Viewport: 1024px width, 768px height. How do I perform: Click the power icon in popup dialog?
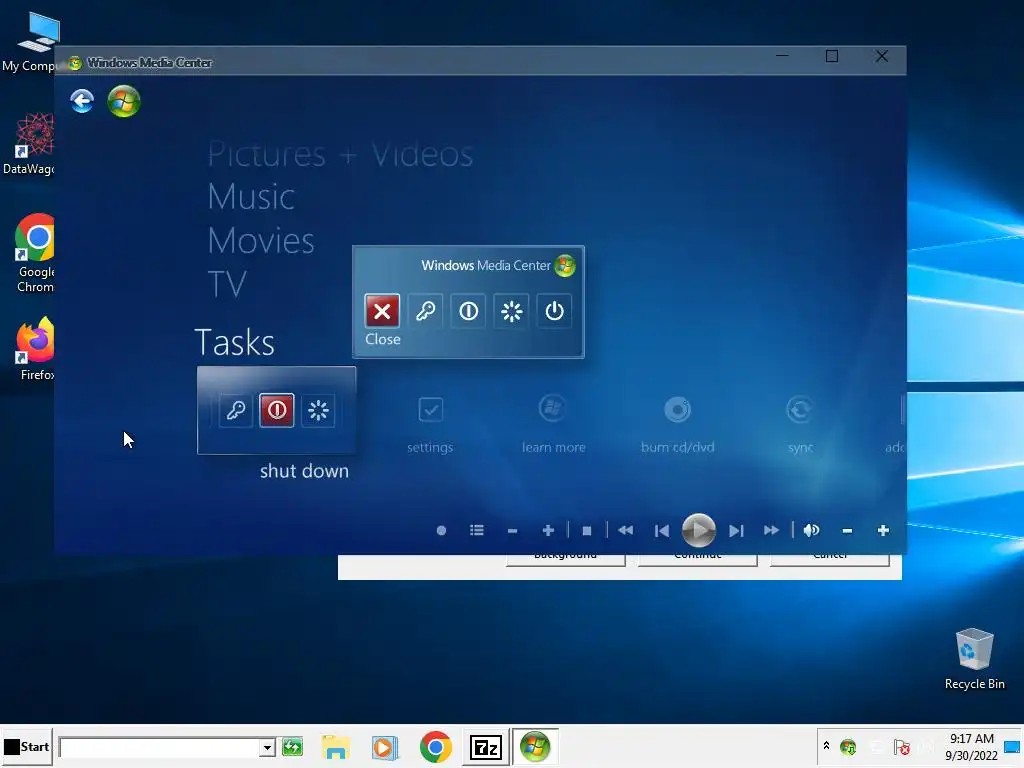pyautogui.click(x=554, y=311)
